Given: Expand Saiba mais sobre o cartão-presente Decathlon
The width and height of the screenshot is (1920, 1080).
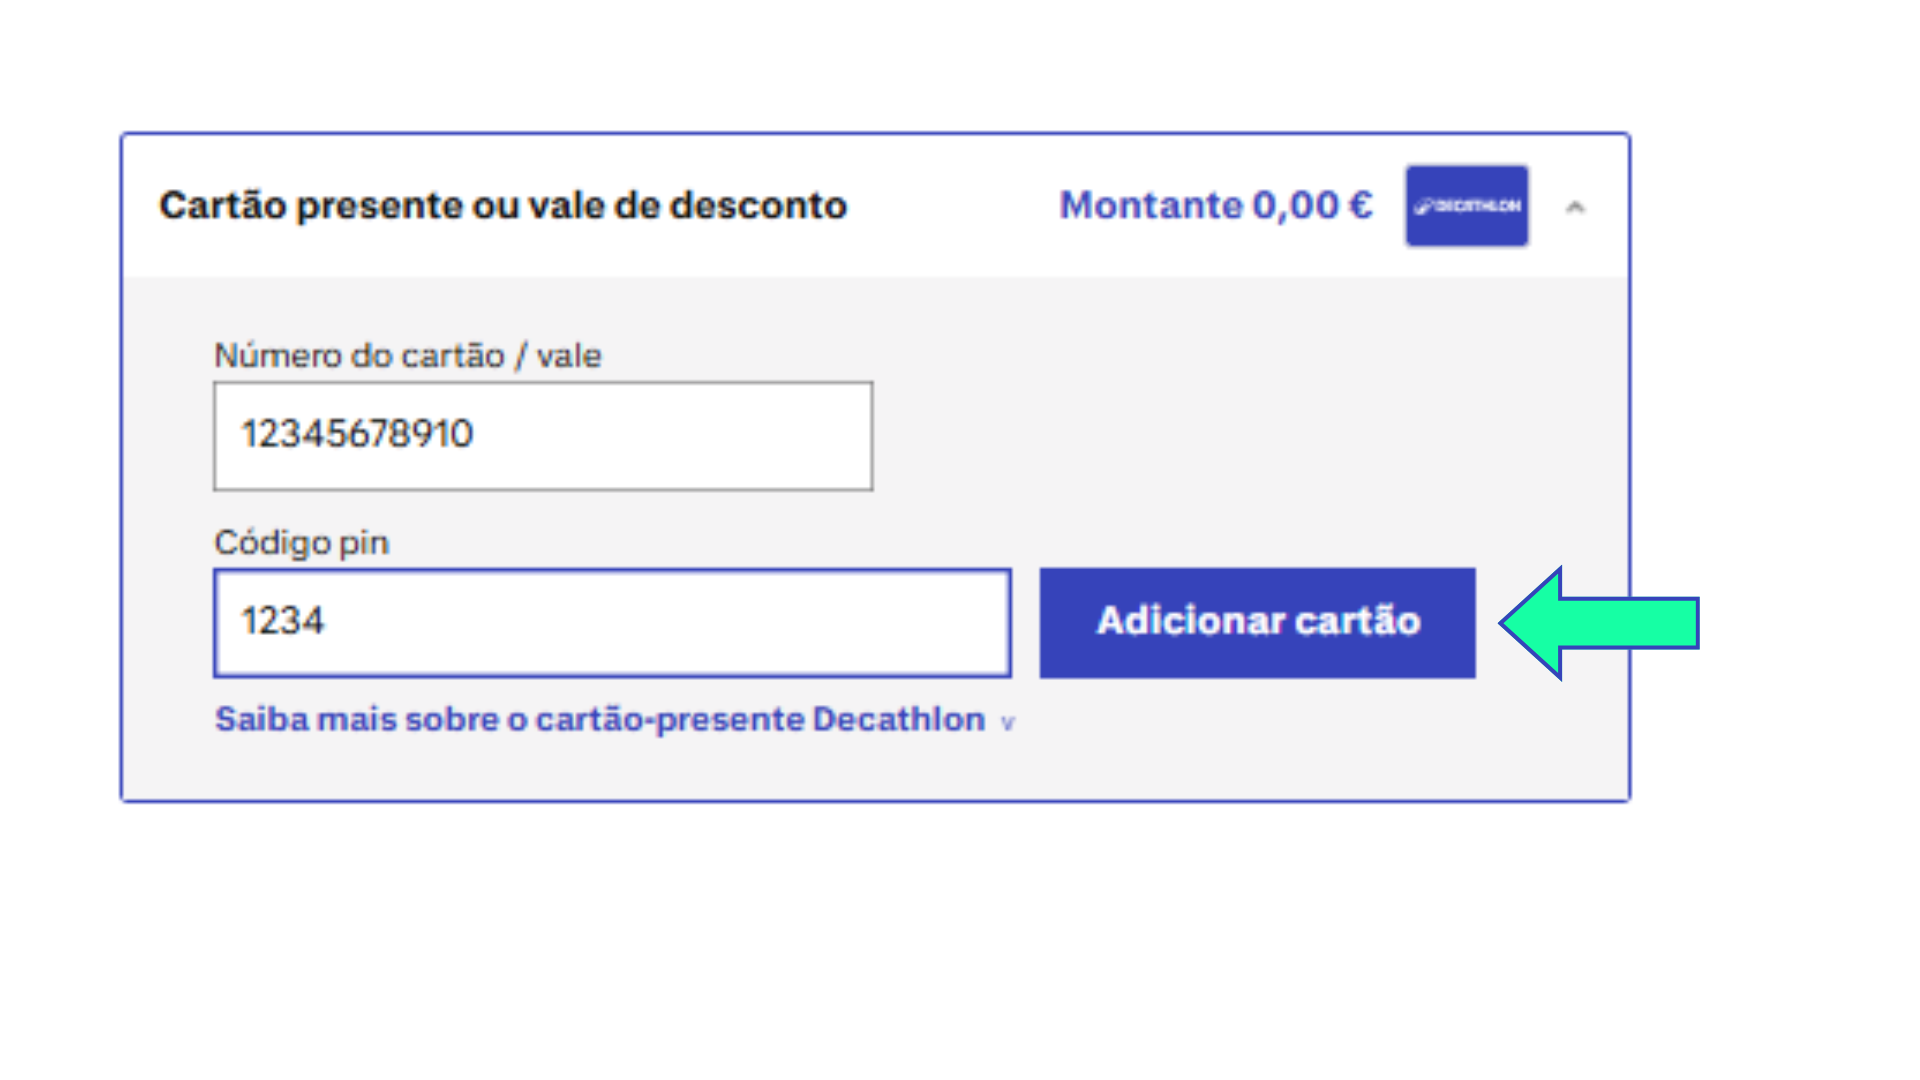Looking at the screenshot, I should 600,718.
